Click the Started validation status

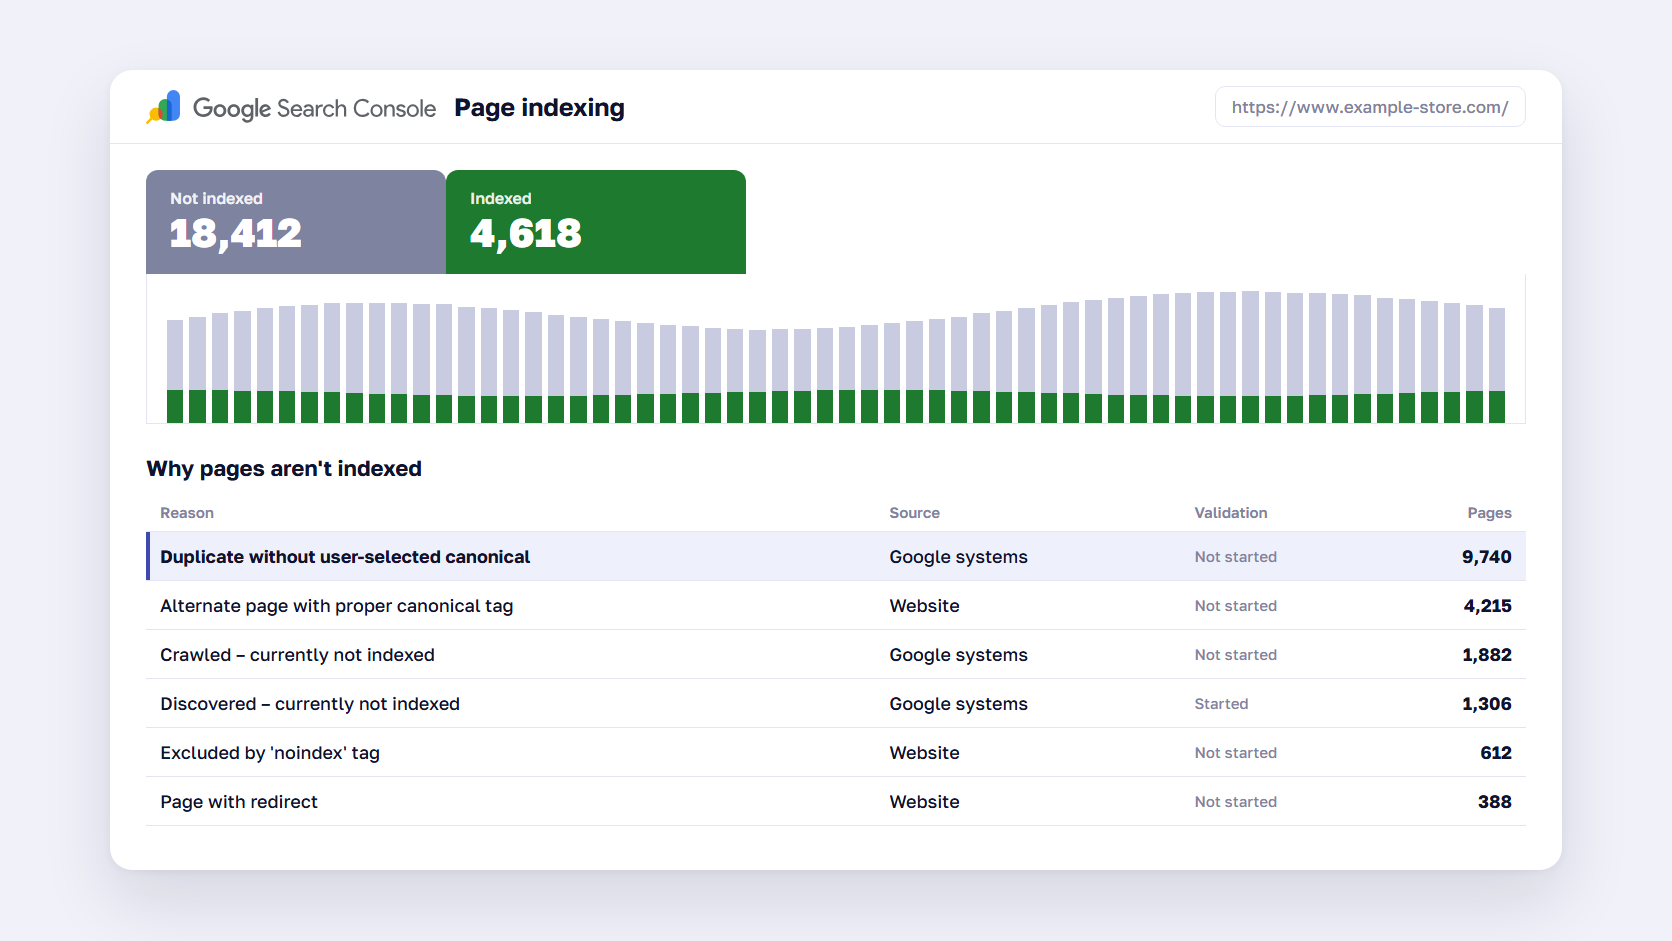point(1222,704)
